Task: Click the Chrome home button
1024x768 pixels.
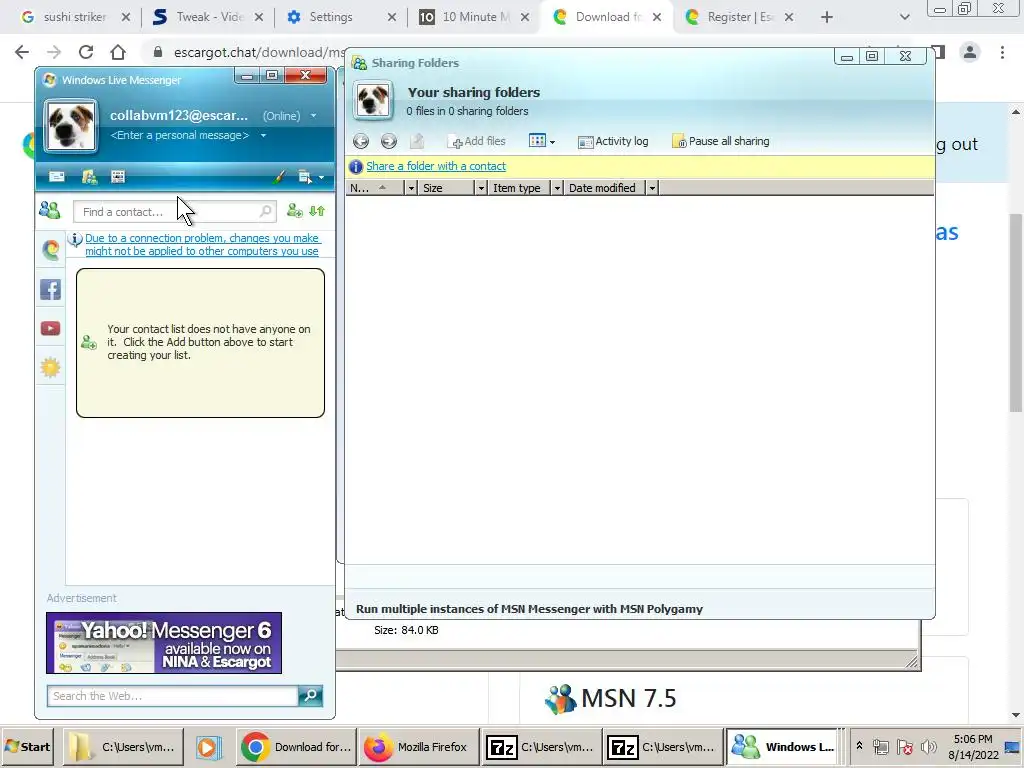Action: pos(118,52)
